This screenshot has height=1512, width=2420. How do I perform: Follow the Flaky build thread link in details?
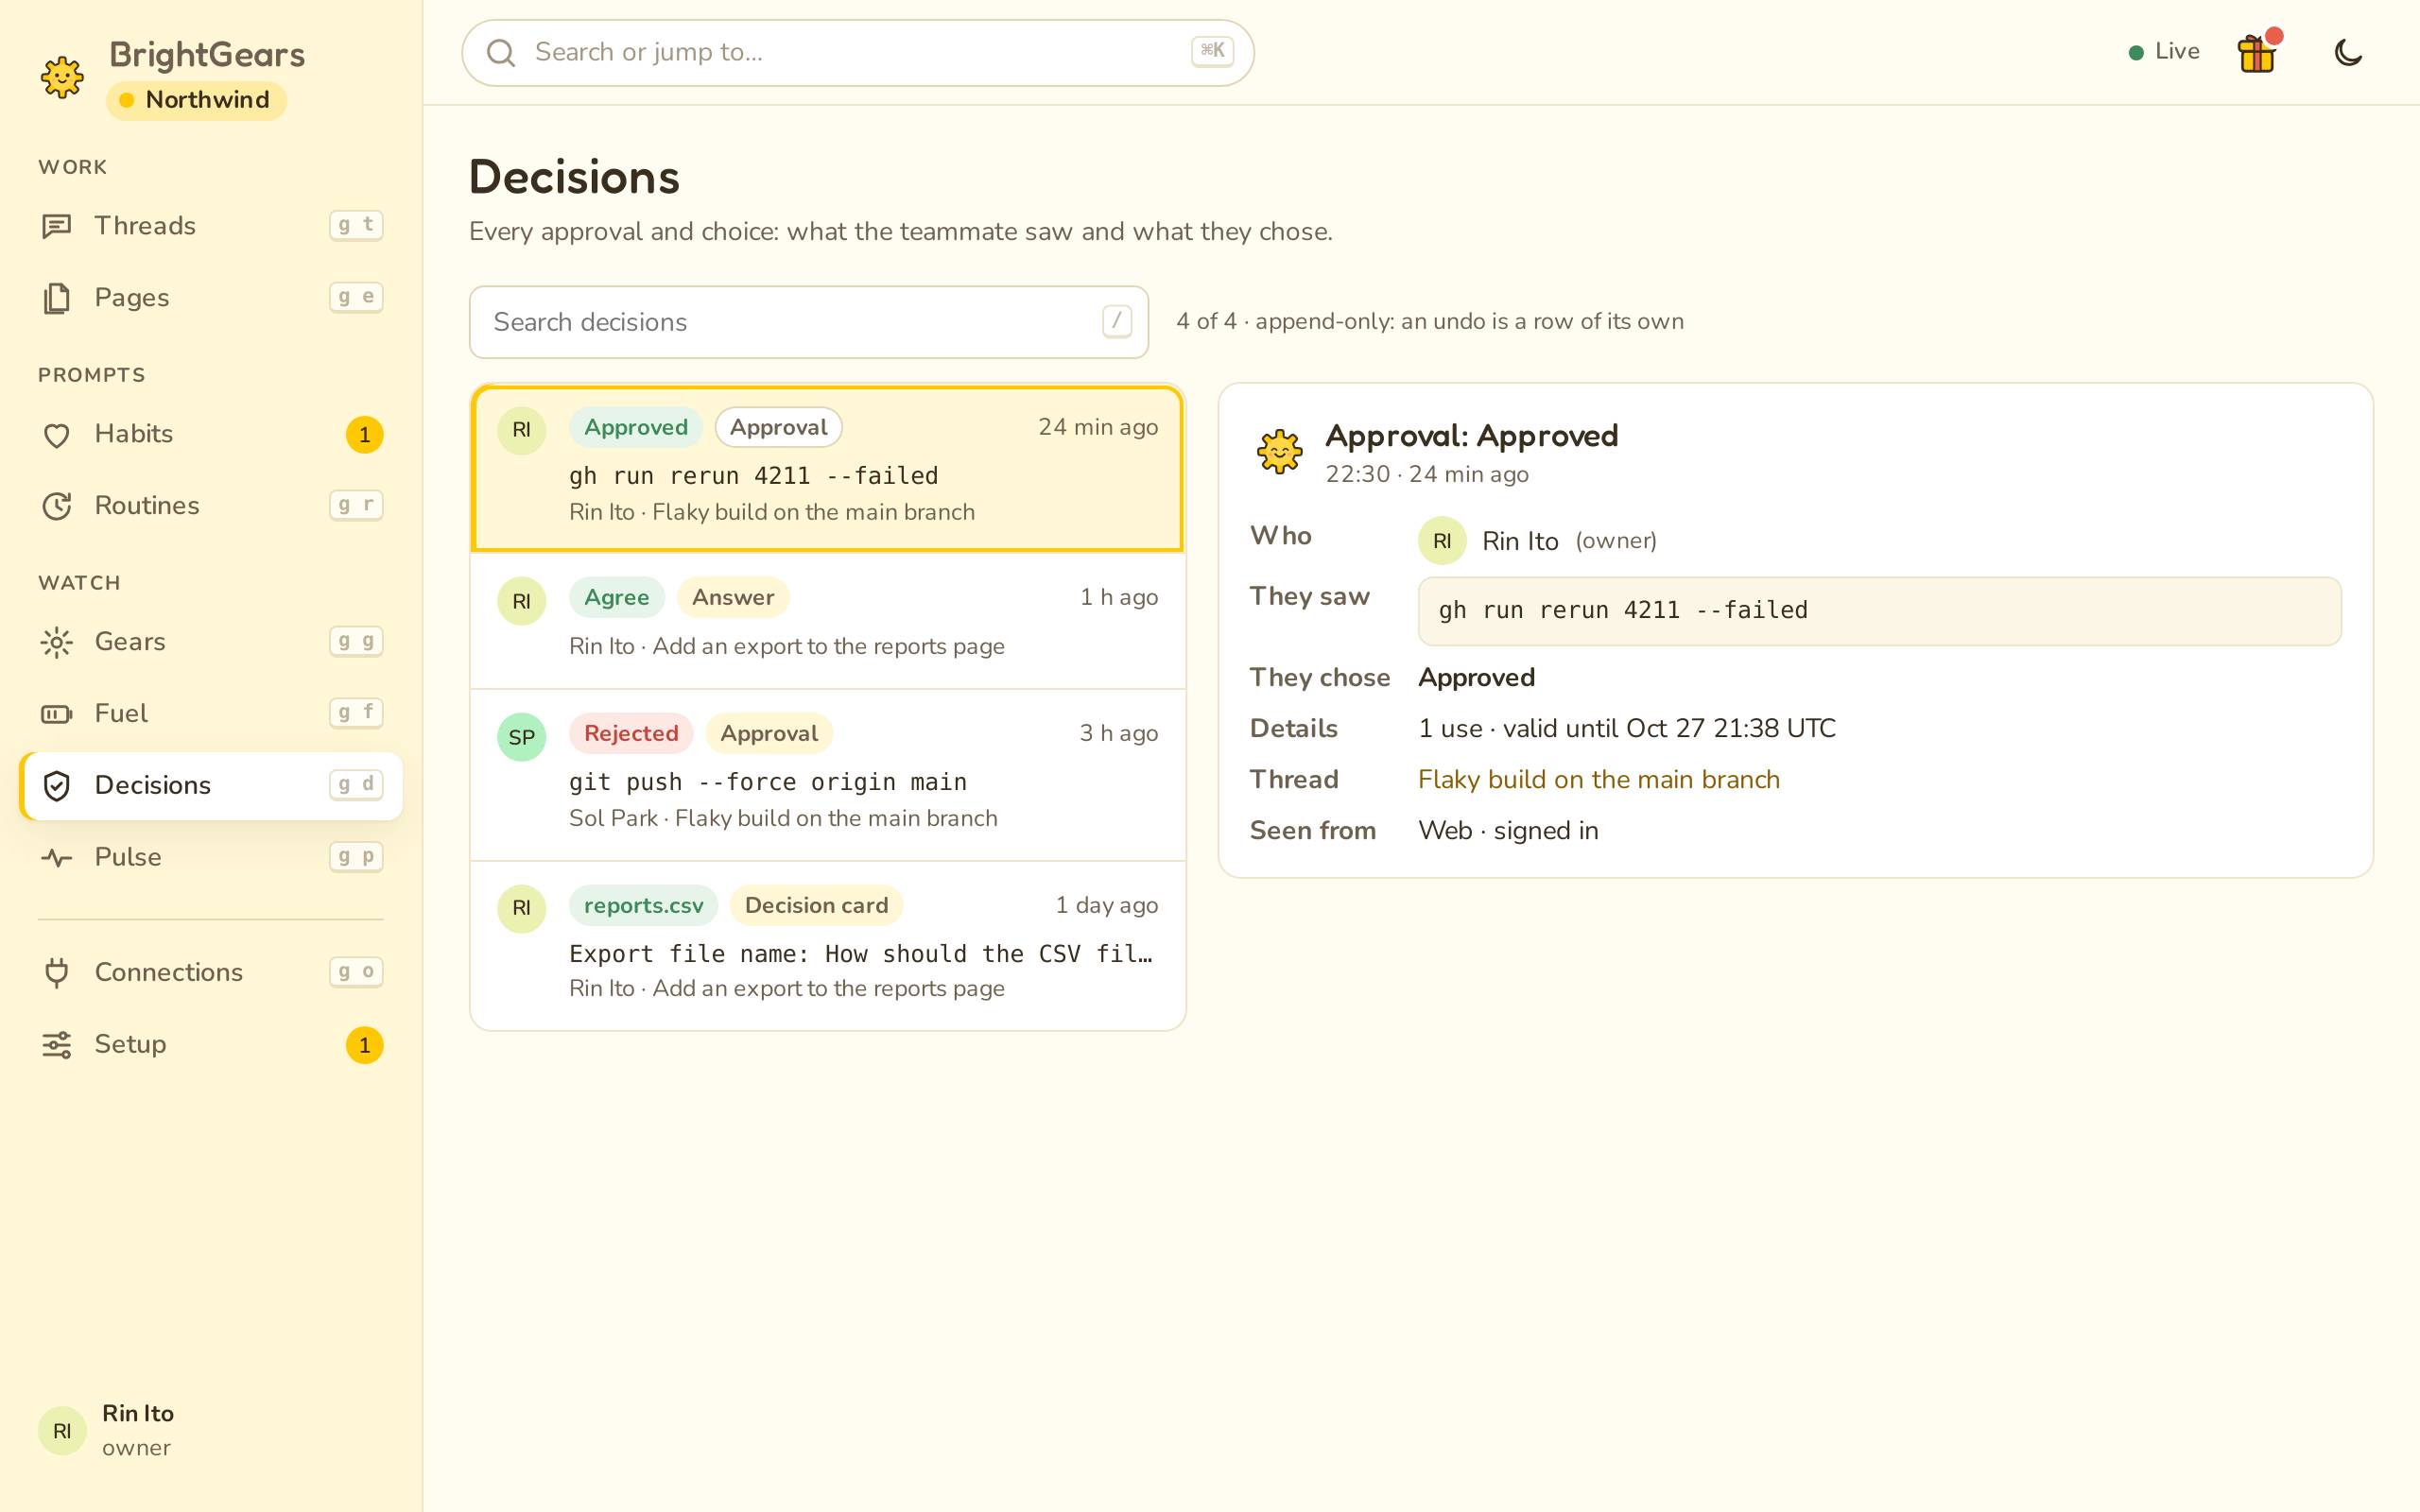click(1599, 780)
